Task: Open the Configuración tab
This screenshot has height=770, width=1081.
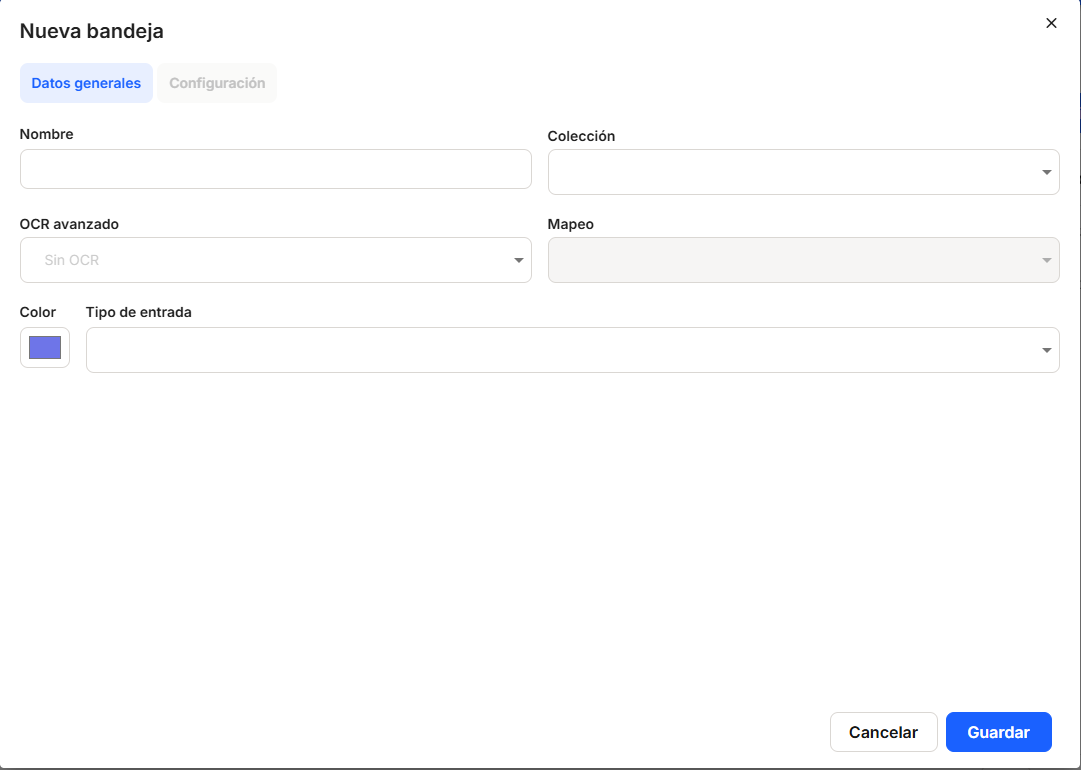Action: [217, 83]
